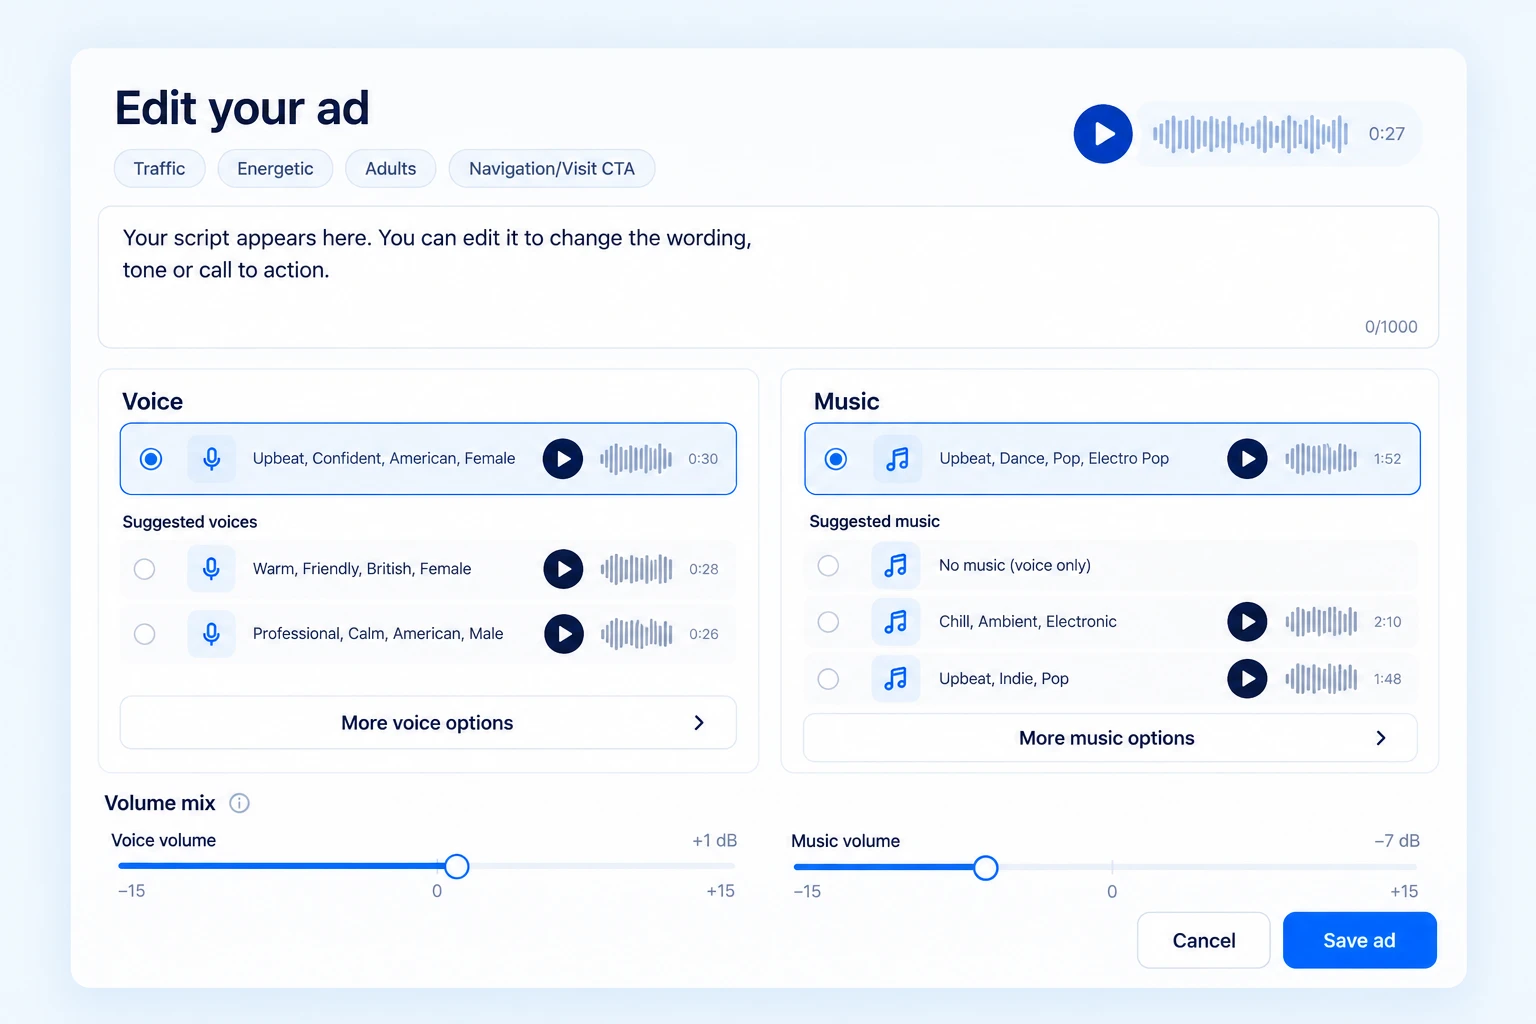Expand More music options
This screenshot has height=1024, width=1536.
pos(1110,738)
